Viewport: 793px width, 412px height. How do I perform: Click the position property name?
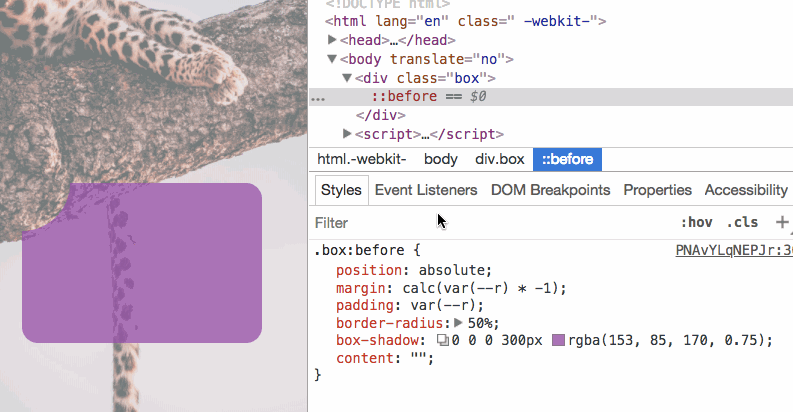[x=369, y=270]
